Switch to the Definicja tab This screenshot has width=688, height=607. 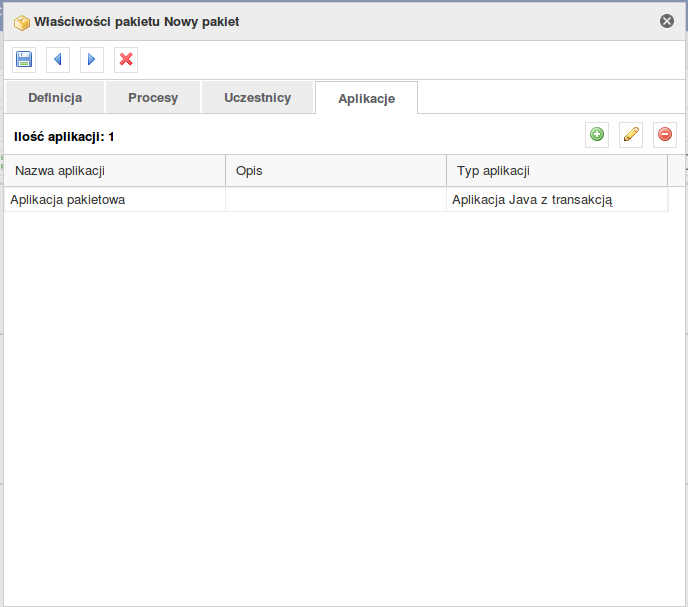coord(55,97)
